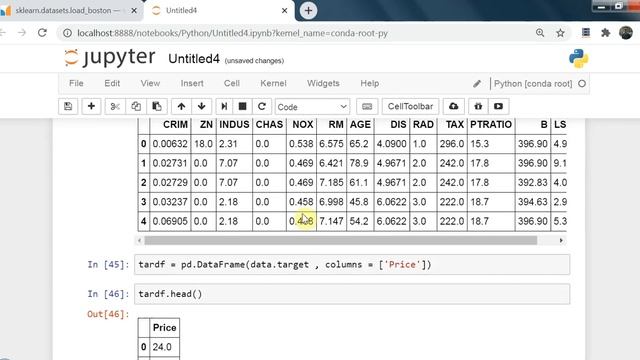Click the Python [conda root] kernel label

click(533, 84)
